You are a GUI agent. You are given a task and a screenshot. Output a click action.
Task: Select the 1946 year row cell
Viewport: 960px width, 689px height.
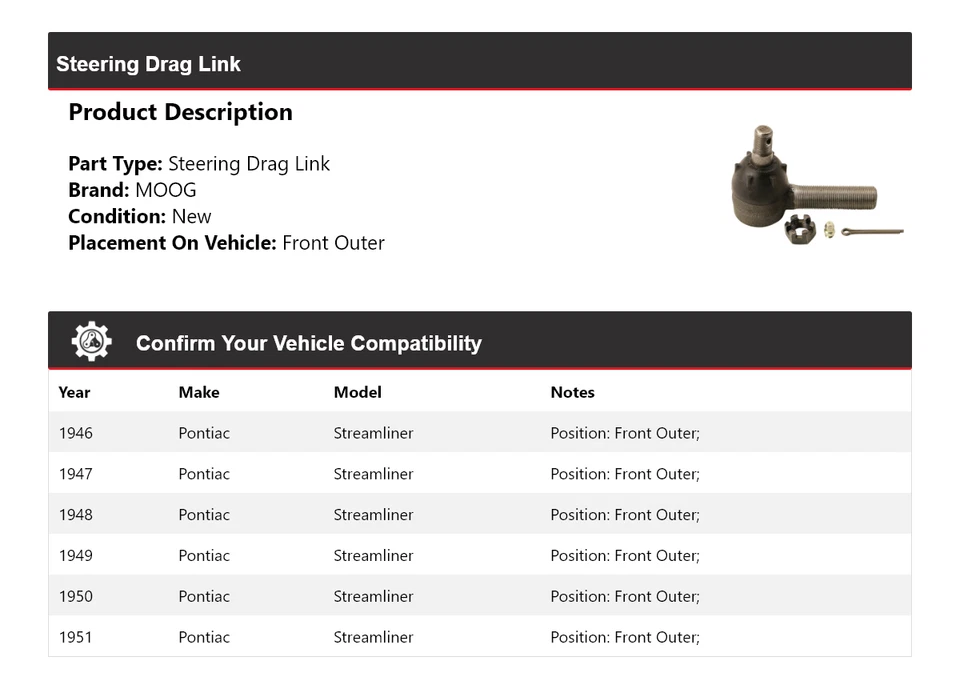click(x=75, y=433)
